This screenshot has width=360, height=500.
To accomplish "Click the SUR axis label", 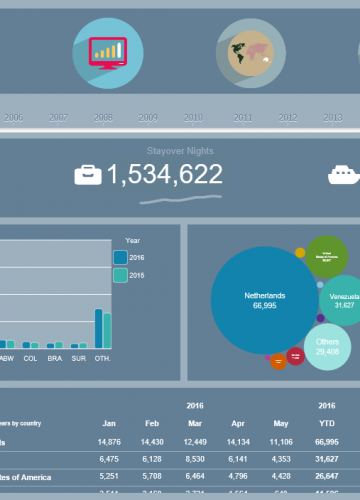I will [x=79, y=359].
